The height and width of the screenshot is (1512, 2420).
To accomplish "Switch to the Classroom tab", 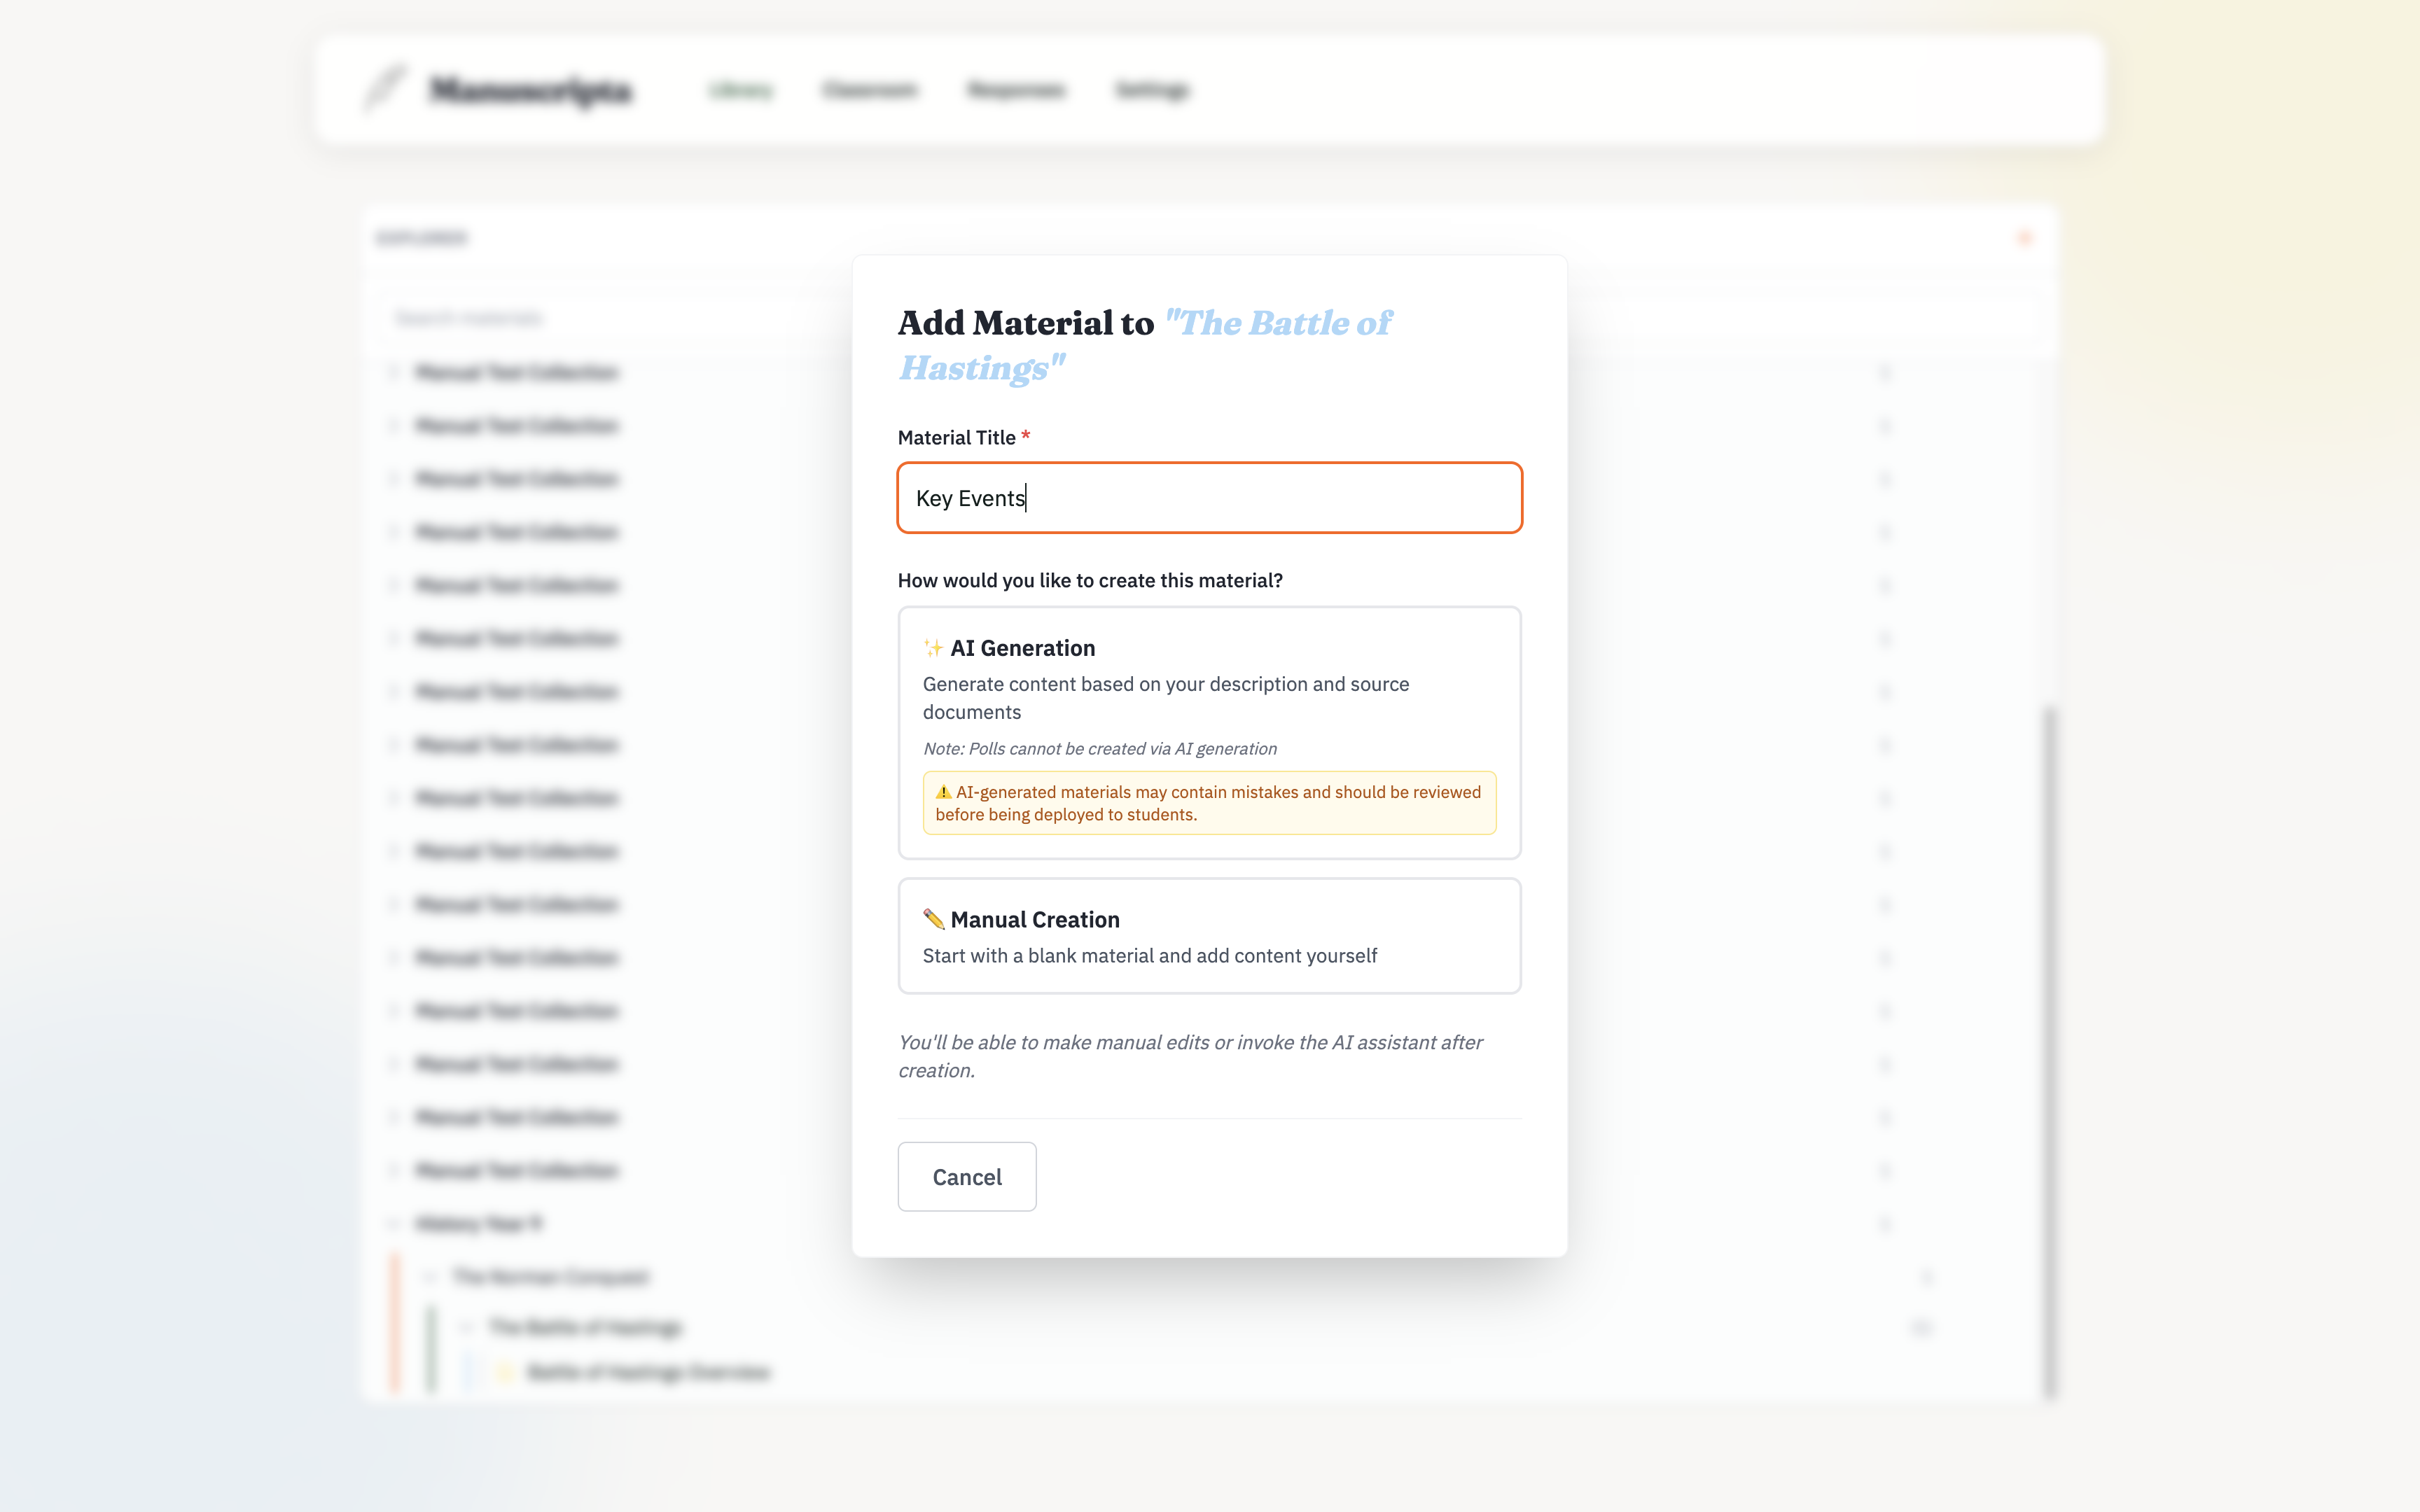I will pos(869,89).
